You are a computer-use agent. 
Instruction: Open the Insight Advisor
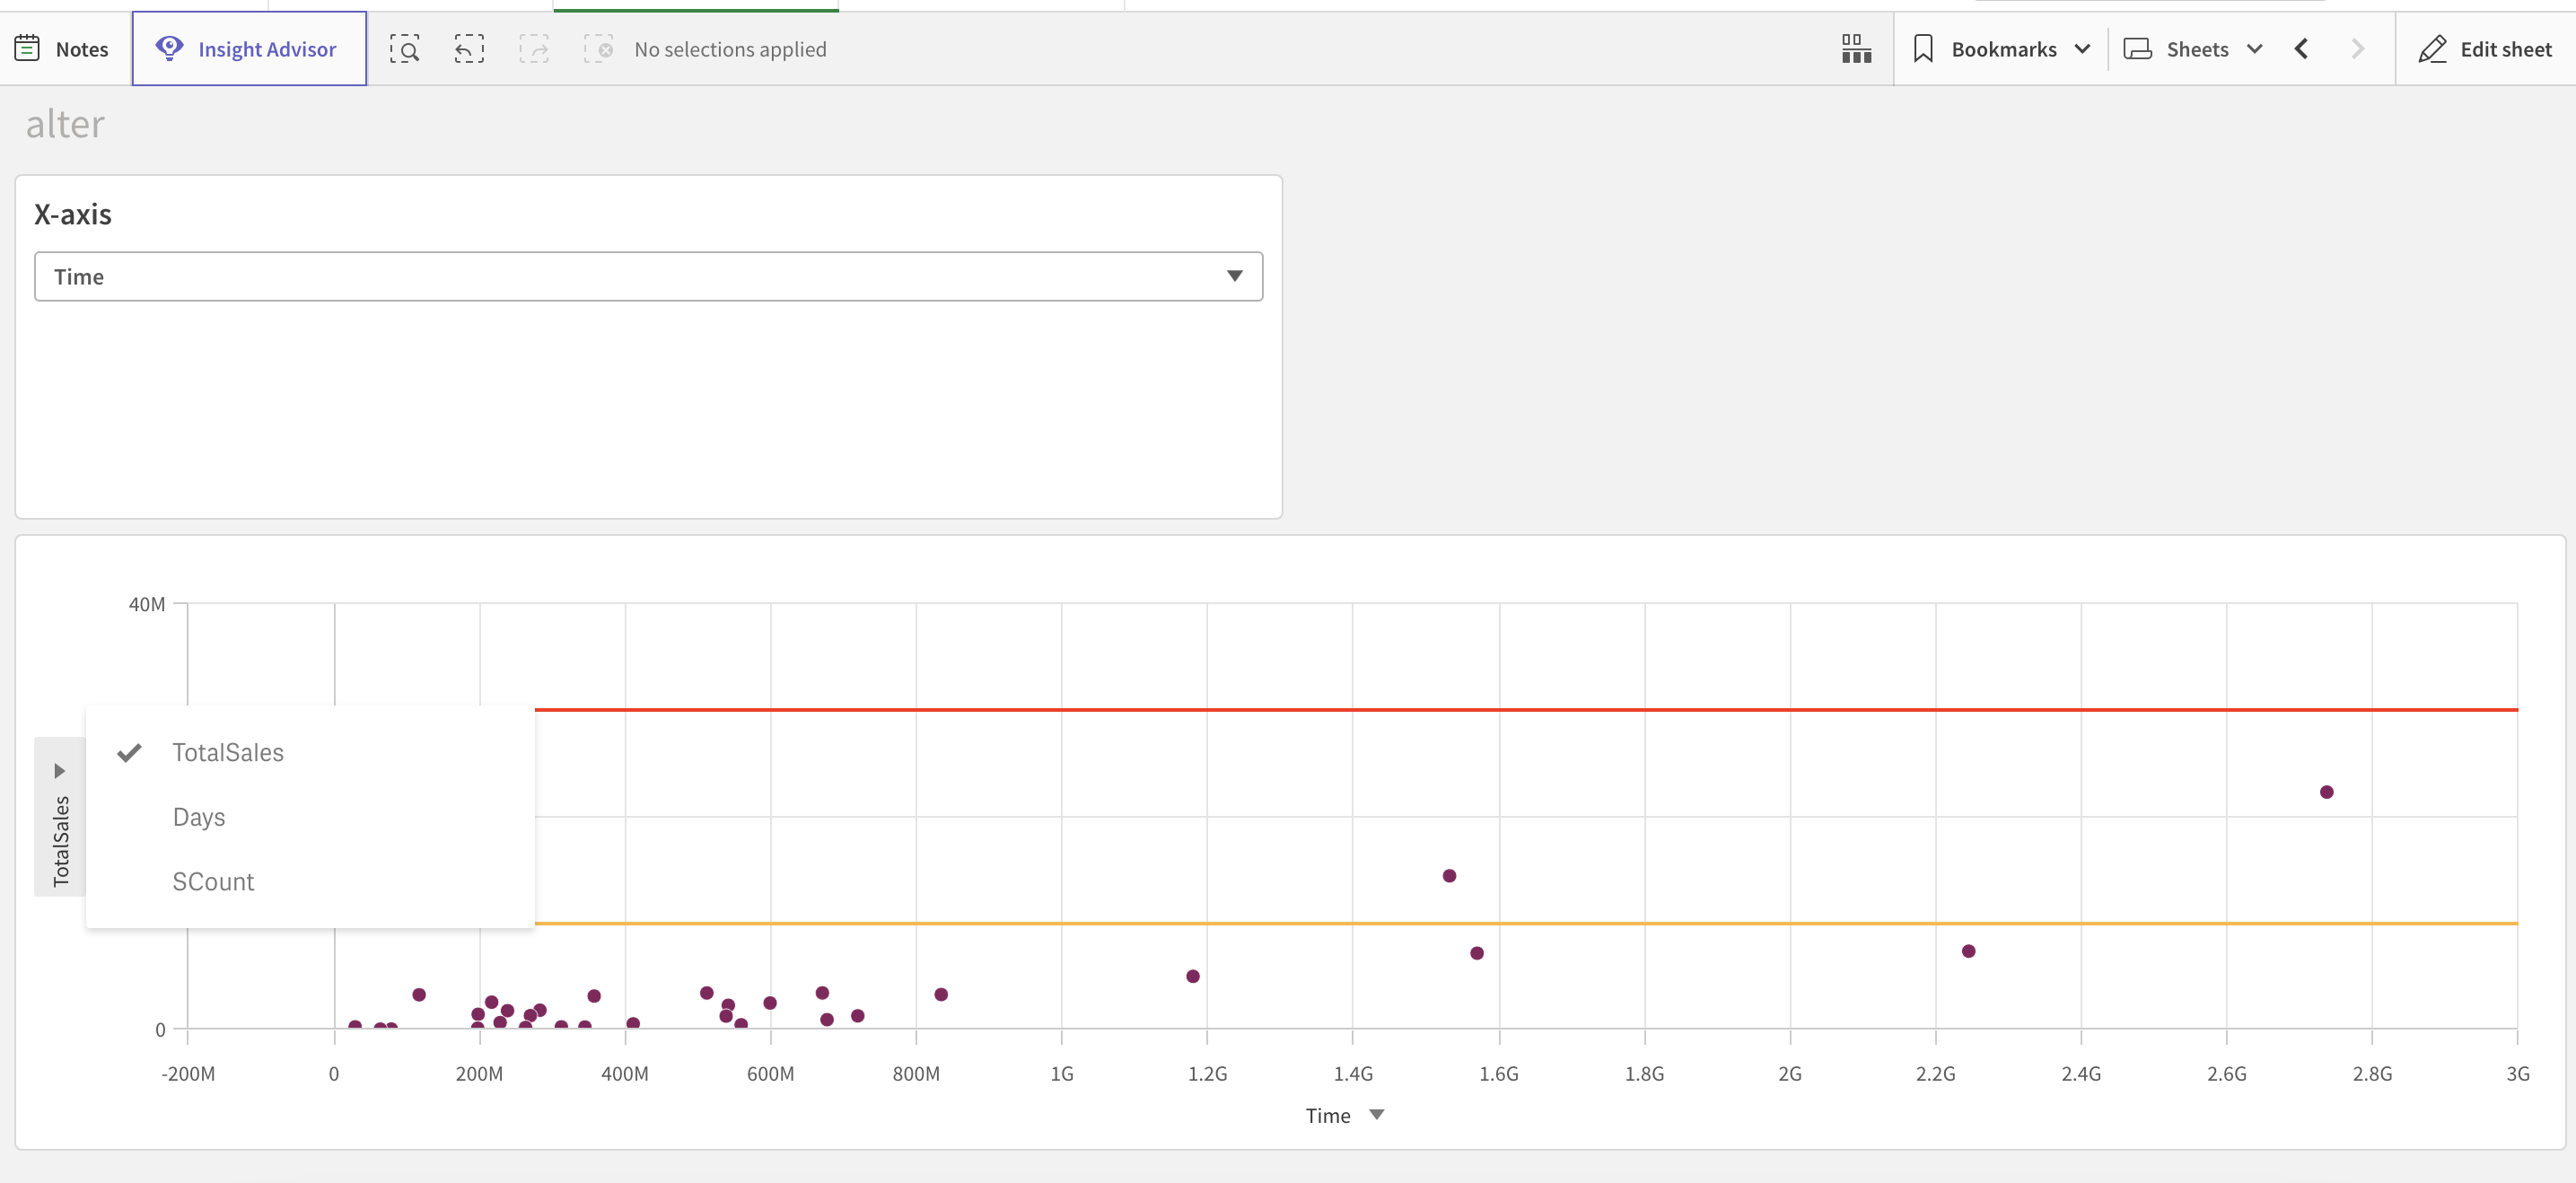[x=248, y=48]
